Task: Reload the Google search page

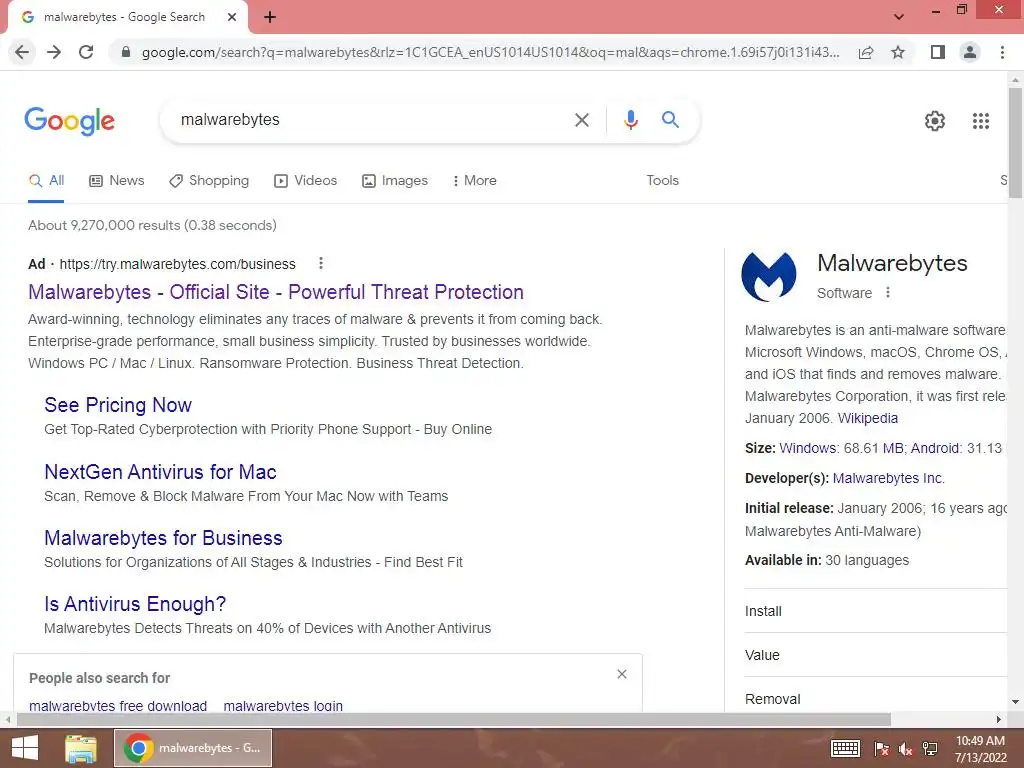Action: point(86,52)
